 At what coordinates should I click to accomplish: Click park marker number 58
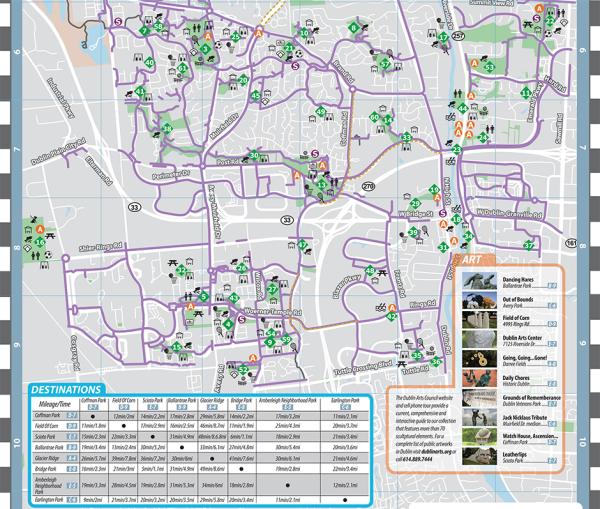click(x=158, y=27)
